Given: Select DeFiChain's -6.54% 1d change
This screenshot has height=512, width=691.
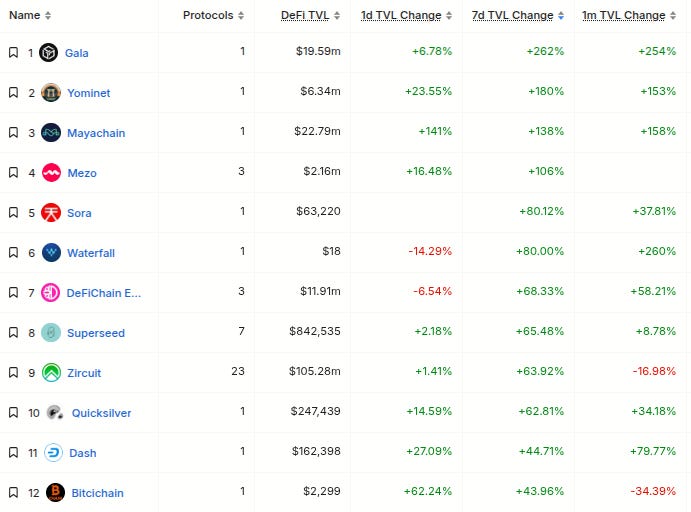Looking at the screenshot, I should coord(432,291).
